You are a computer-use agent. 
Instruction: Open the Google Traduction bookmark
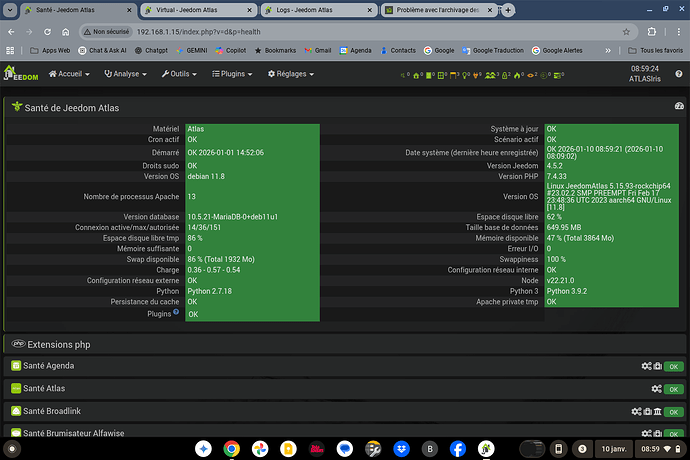coord(493,51)
